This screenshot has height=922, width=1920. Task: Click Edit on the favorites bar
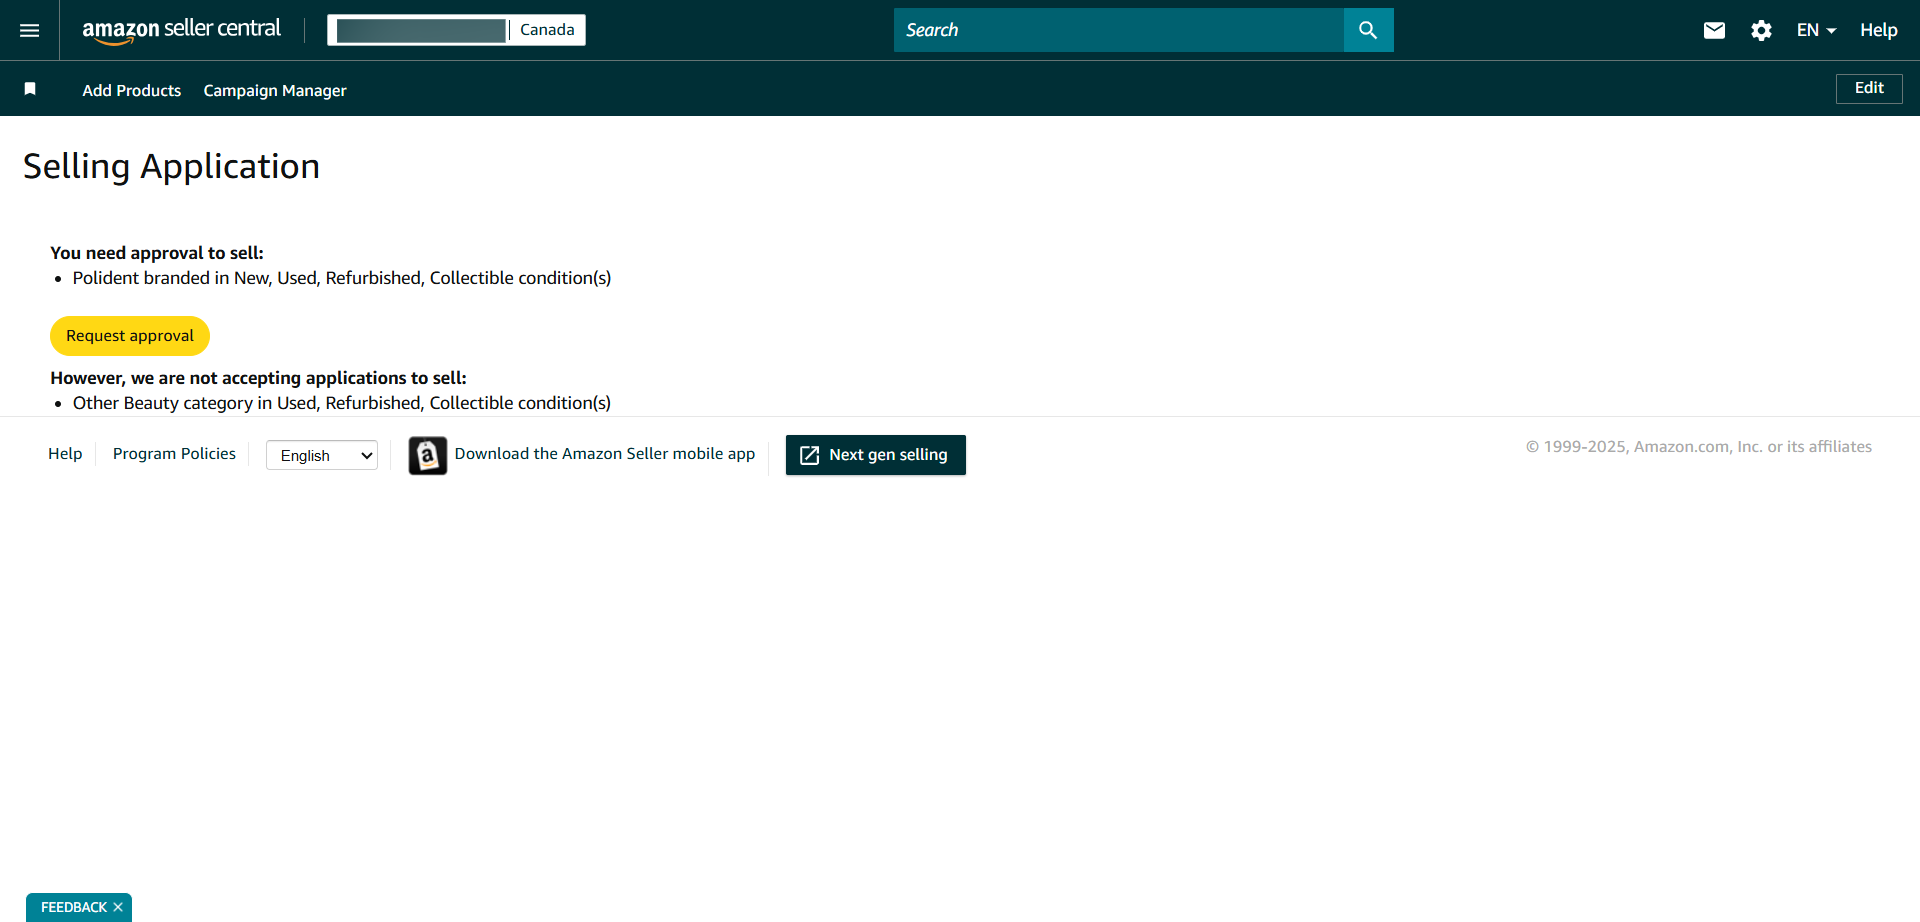click(x=1868, y=88)
